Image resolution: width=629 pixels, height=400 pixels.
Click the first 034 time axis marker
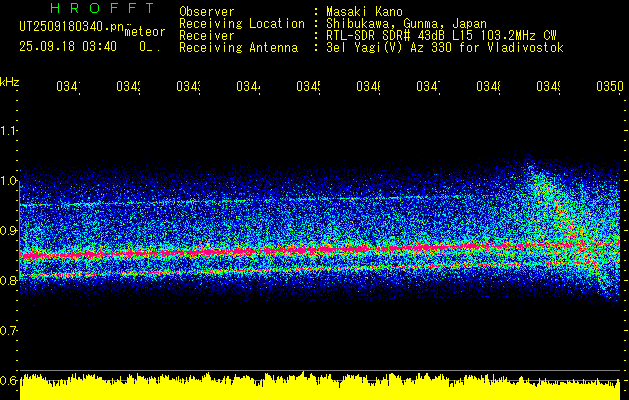pyautogui.click(x=68, y=88)
